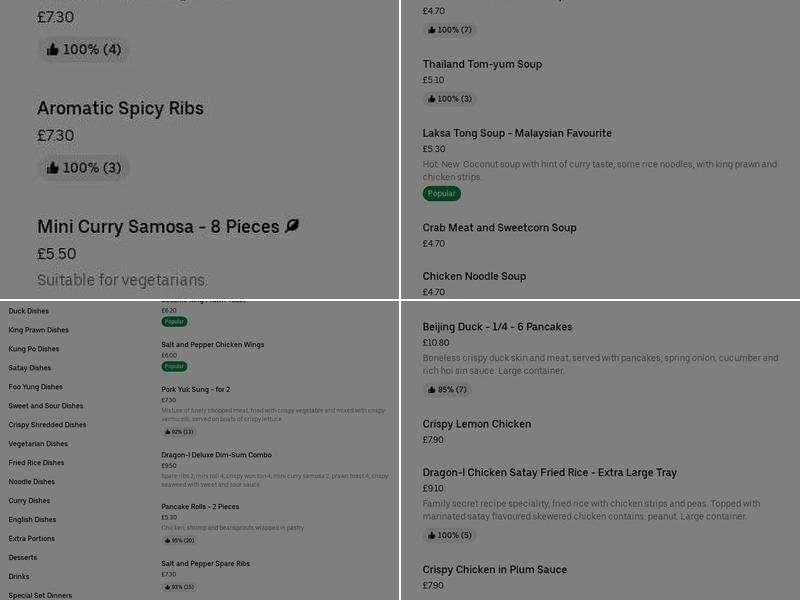Click the vegetarian leaf icon beside Mini Curry Samosa
This screenshot has height=600, width=800.
tap(292, 227)
